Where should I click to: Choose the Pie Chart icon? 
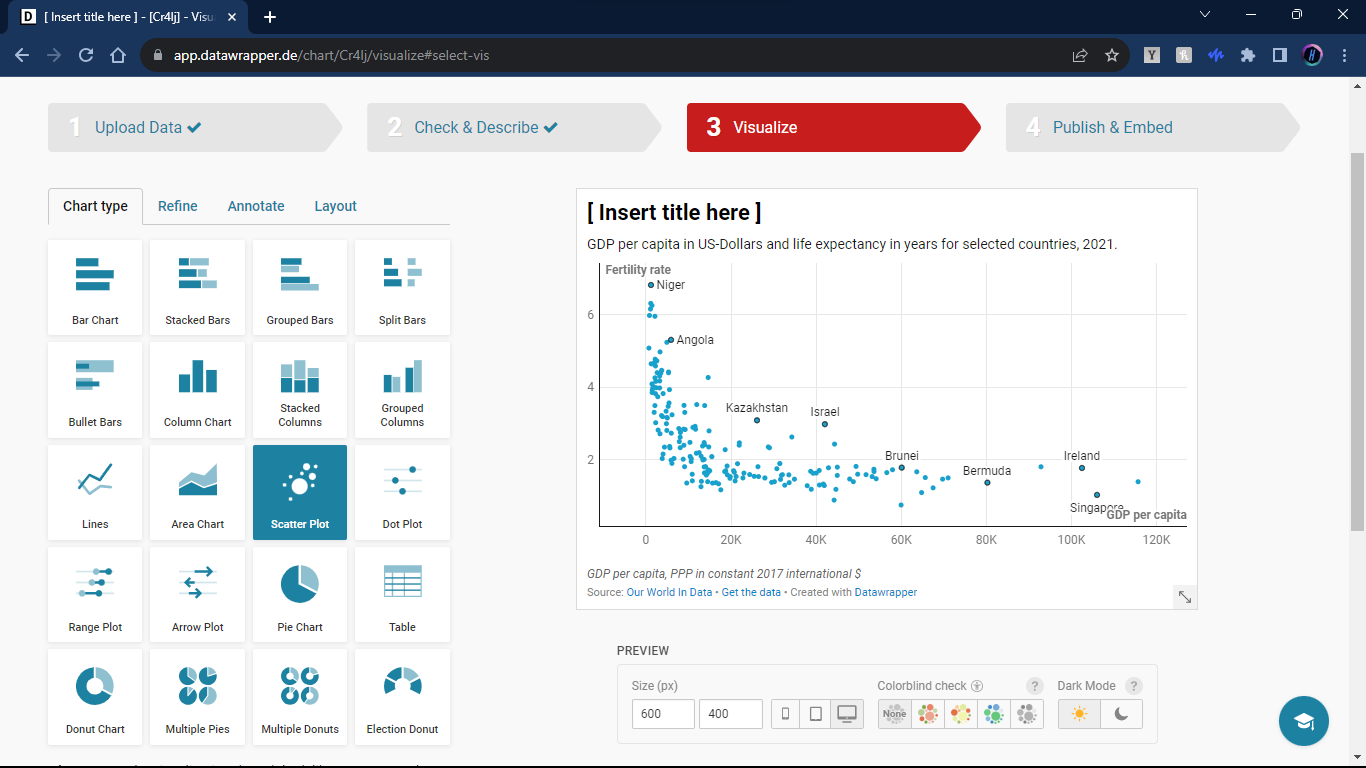point(300,594)
